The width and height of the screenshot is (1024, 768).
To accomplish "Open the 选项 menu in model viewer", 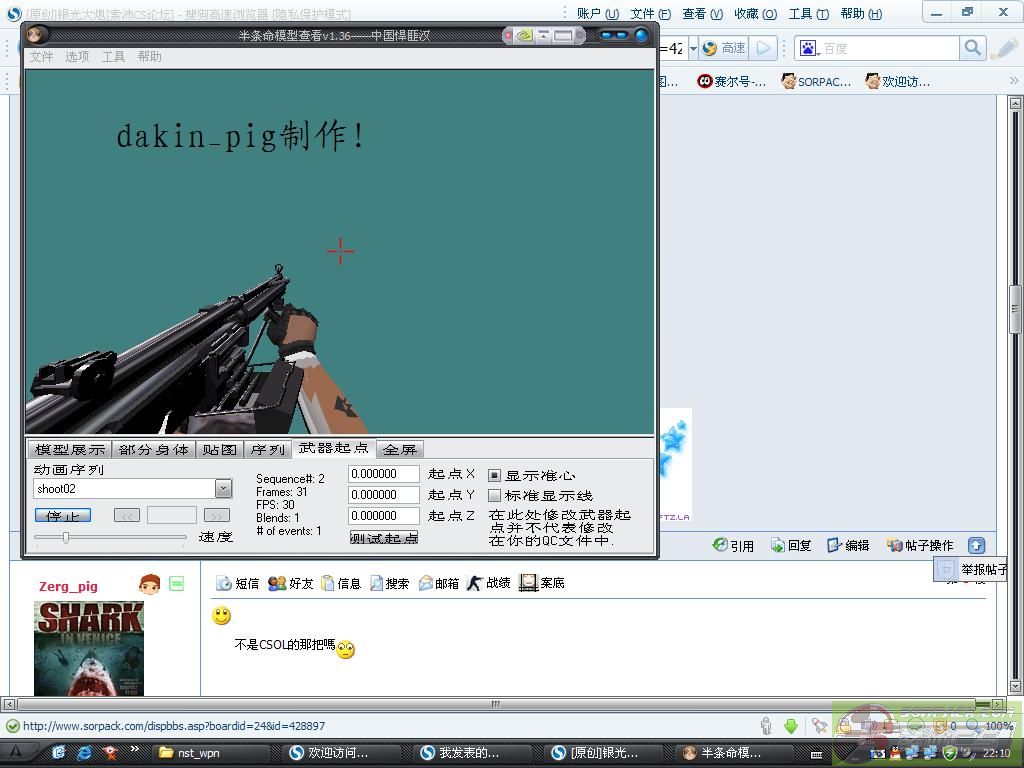I will click(x=77, y=57).
